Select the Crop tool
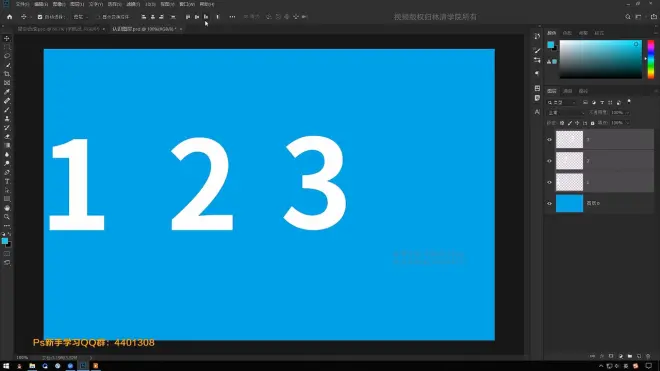Screen dimensions: 660x371 (7, 74)
